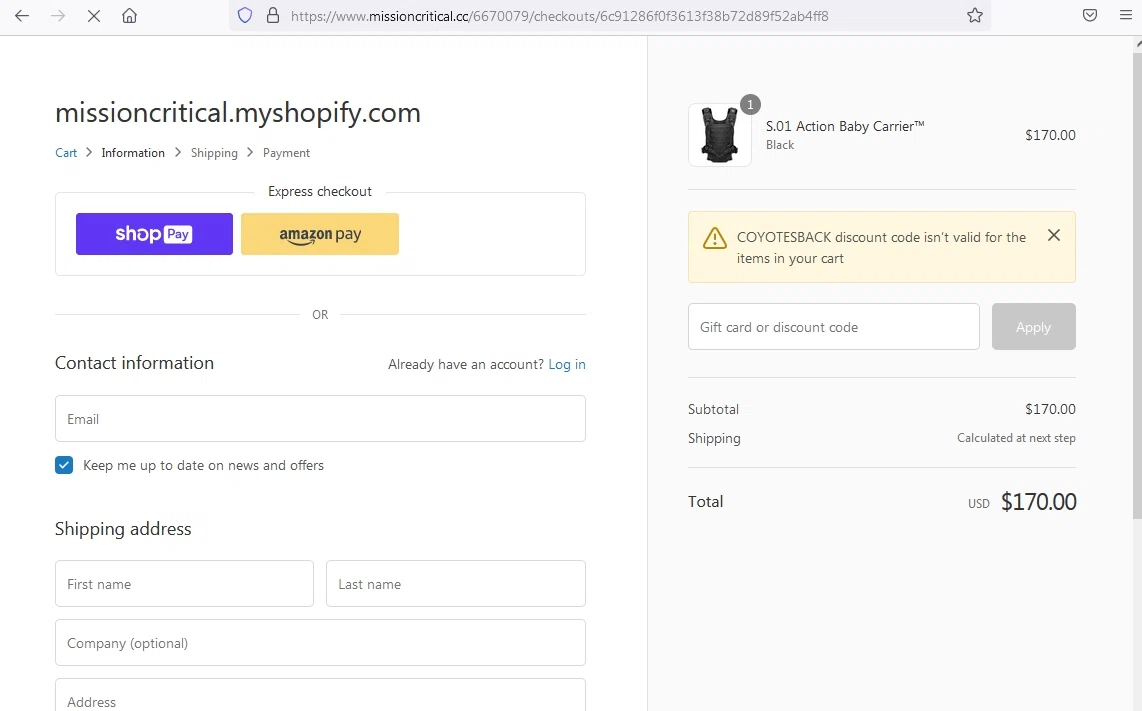
Task: Go back to the previous browser page
Action: coord(22,15)
